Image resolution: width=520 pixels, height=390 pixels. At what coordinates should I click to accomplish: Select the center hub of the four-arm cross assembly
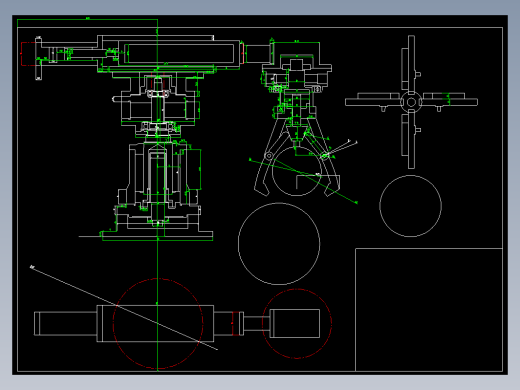tap(411, 102)
